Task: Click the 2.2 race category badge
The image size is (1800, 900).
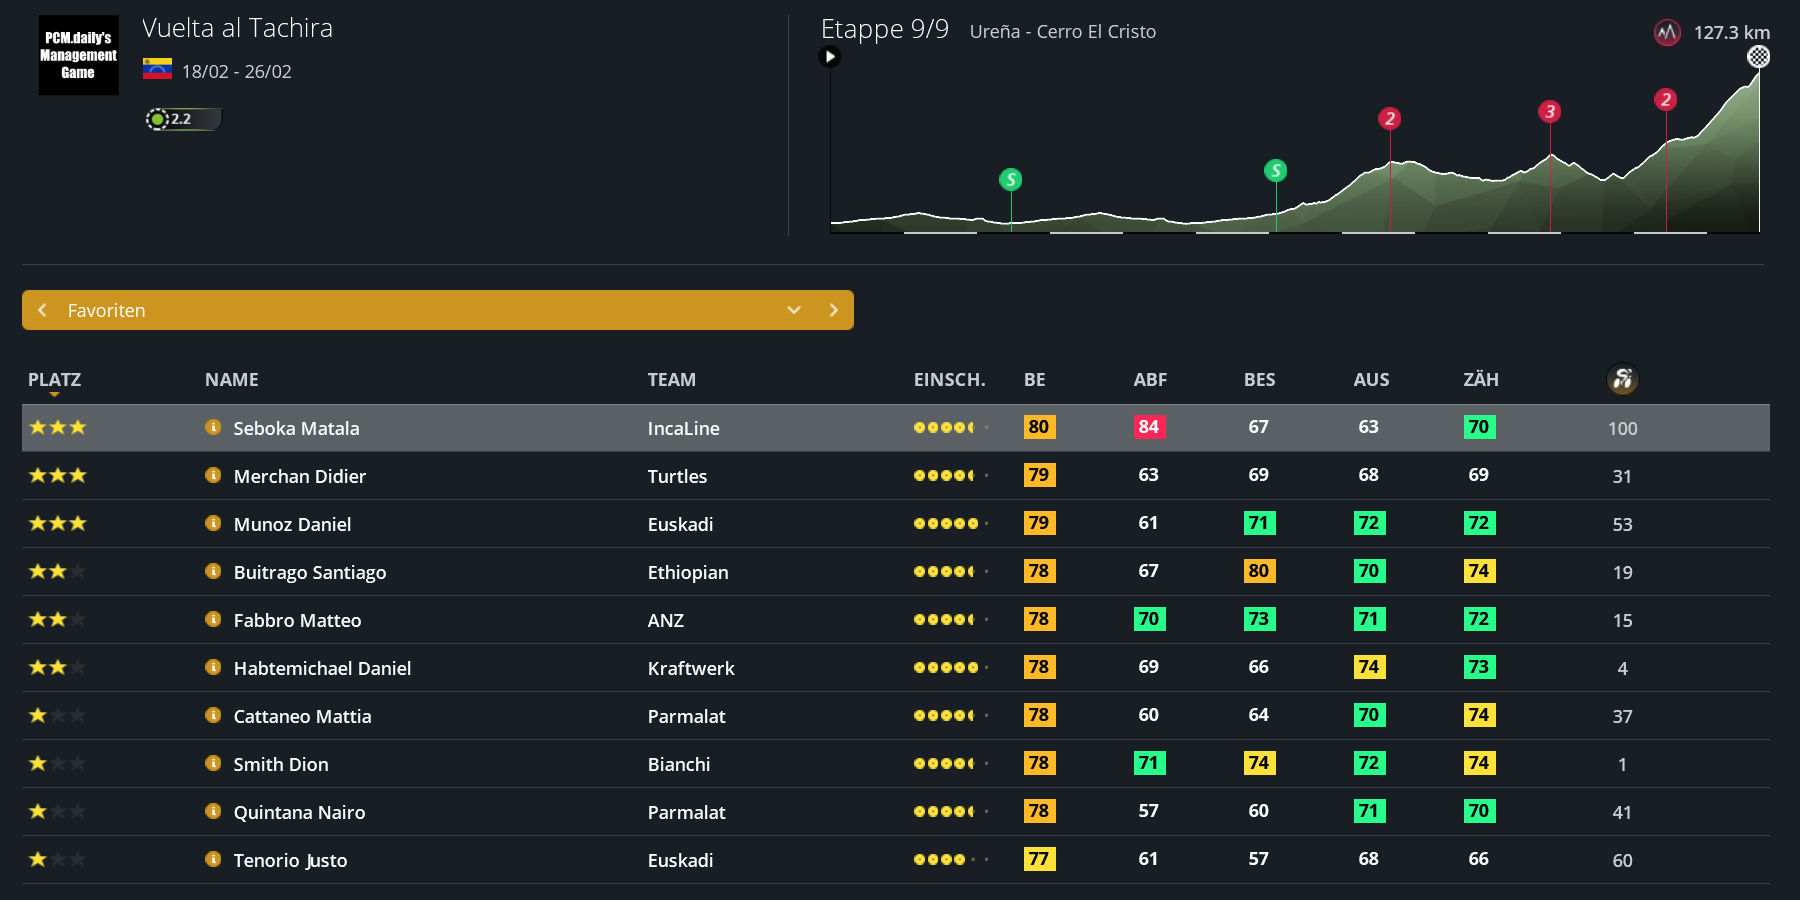Action: (182, 119)
